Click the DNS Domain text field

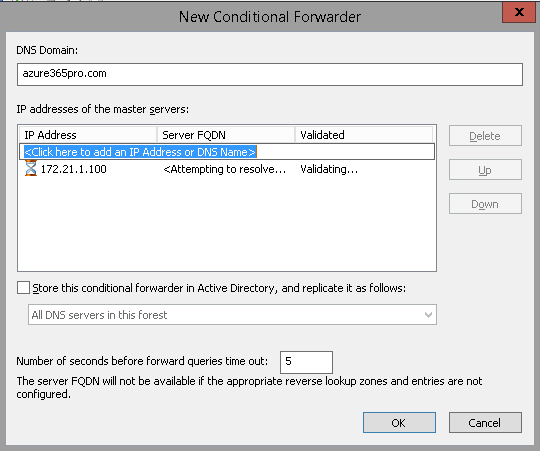point(270,74)
